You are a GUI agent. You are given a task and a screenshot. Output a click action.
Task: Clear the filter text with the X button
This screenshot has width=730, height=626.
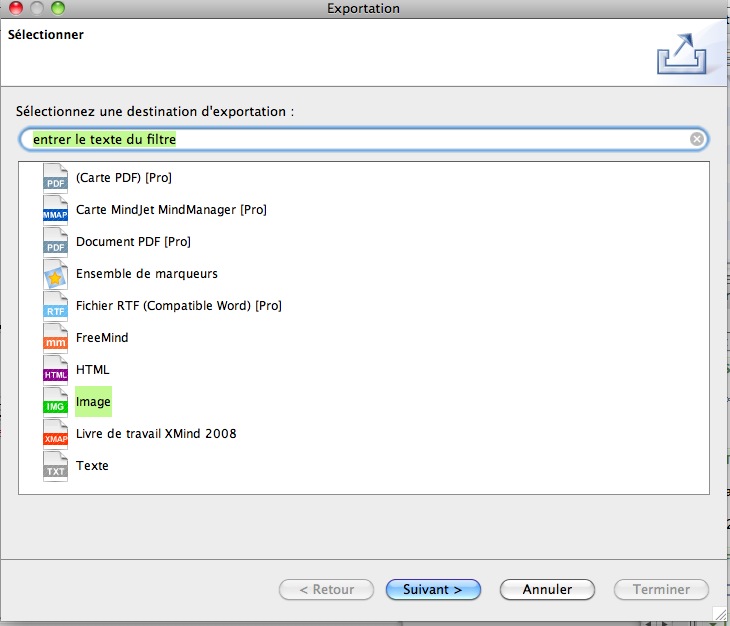pos(697,140)
